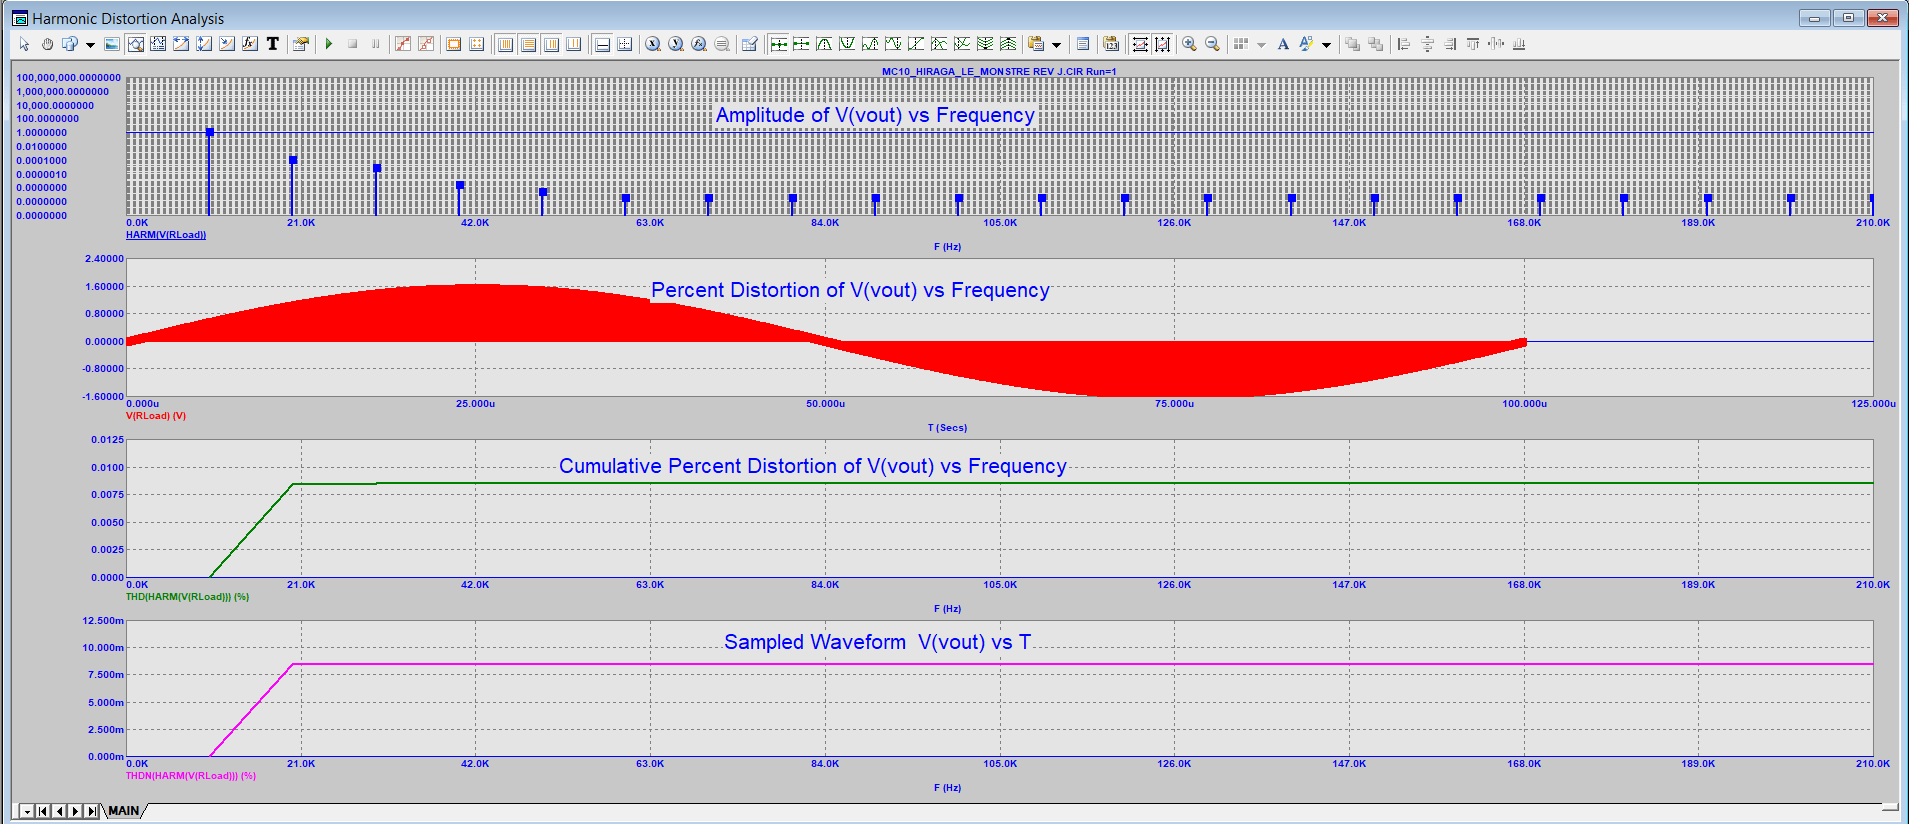Image resolution: width=1909 pixels, height=824 pixels.
Task: Click the Stop analysis square button
Action: (x=352, y=44)
